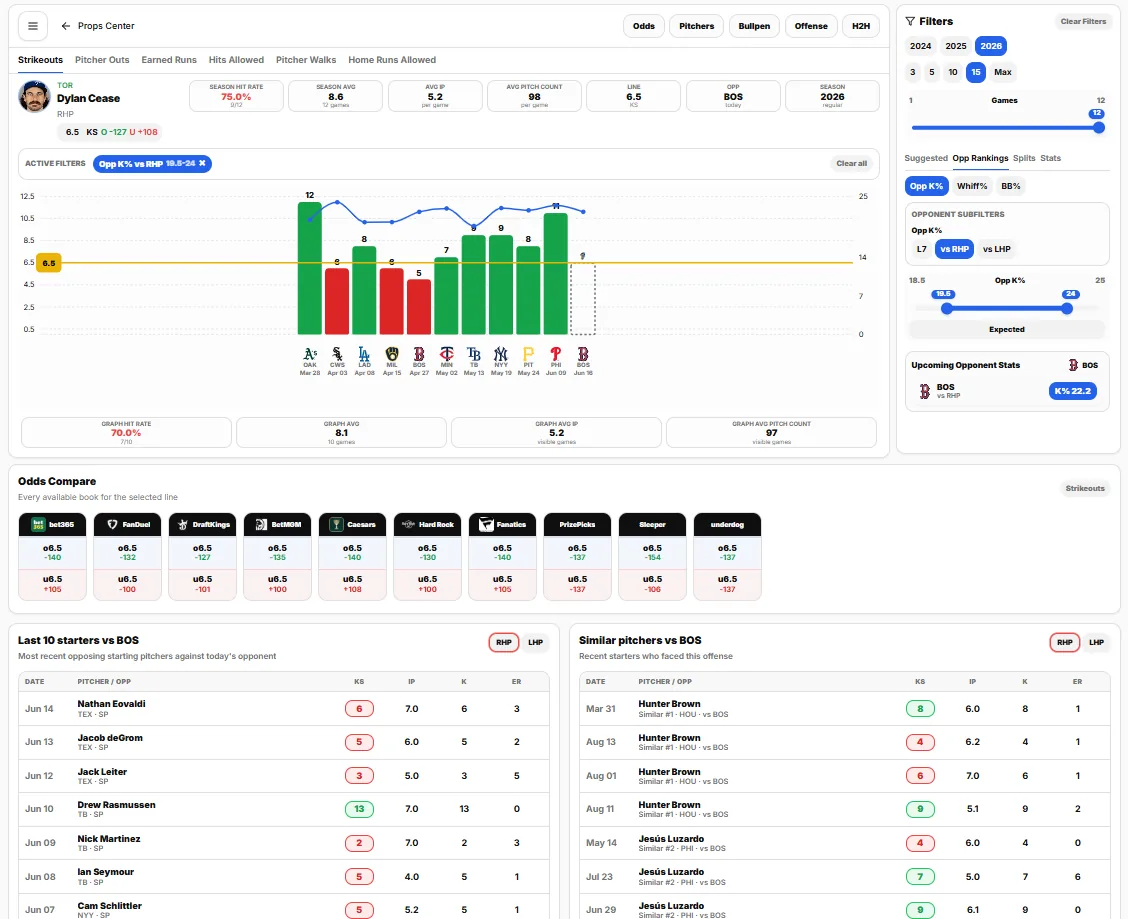Select the MIL team logo below the chart
Image resolution: width=1128 pixels, height=919 pixels.
392,354
